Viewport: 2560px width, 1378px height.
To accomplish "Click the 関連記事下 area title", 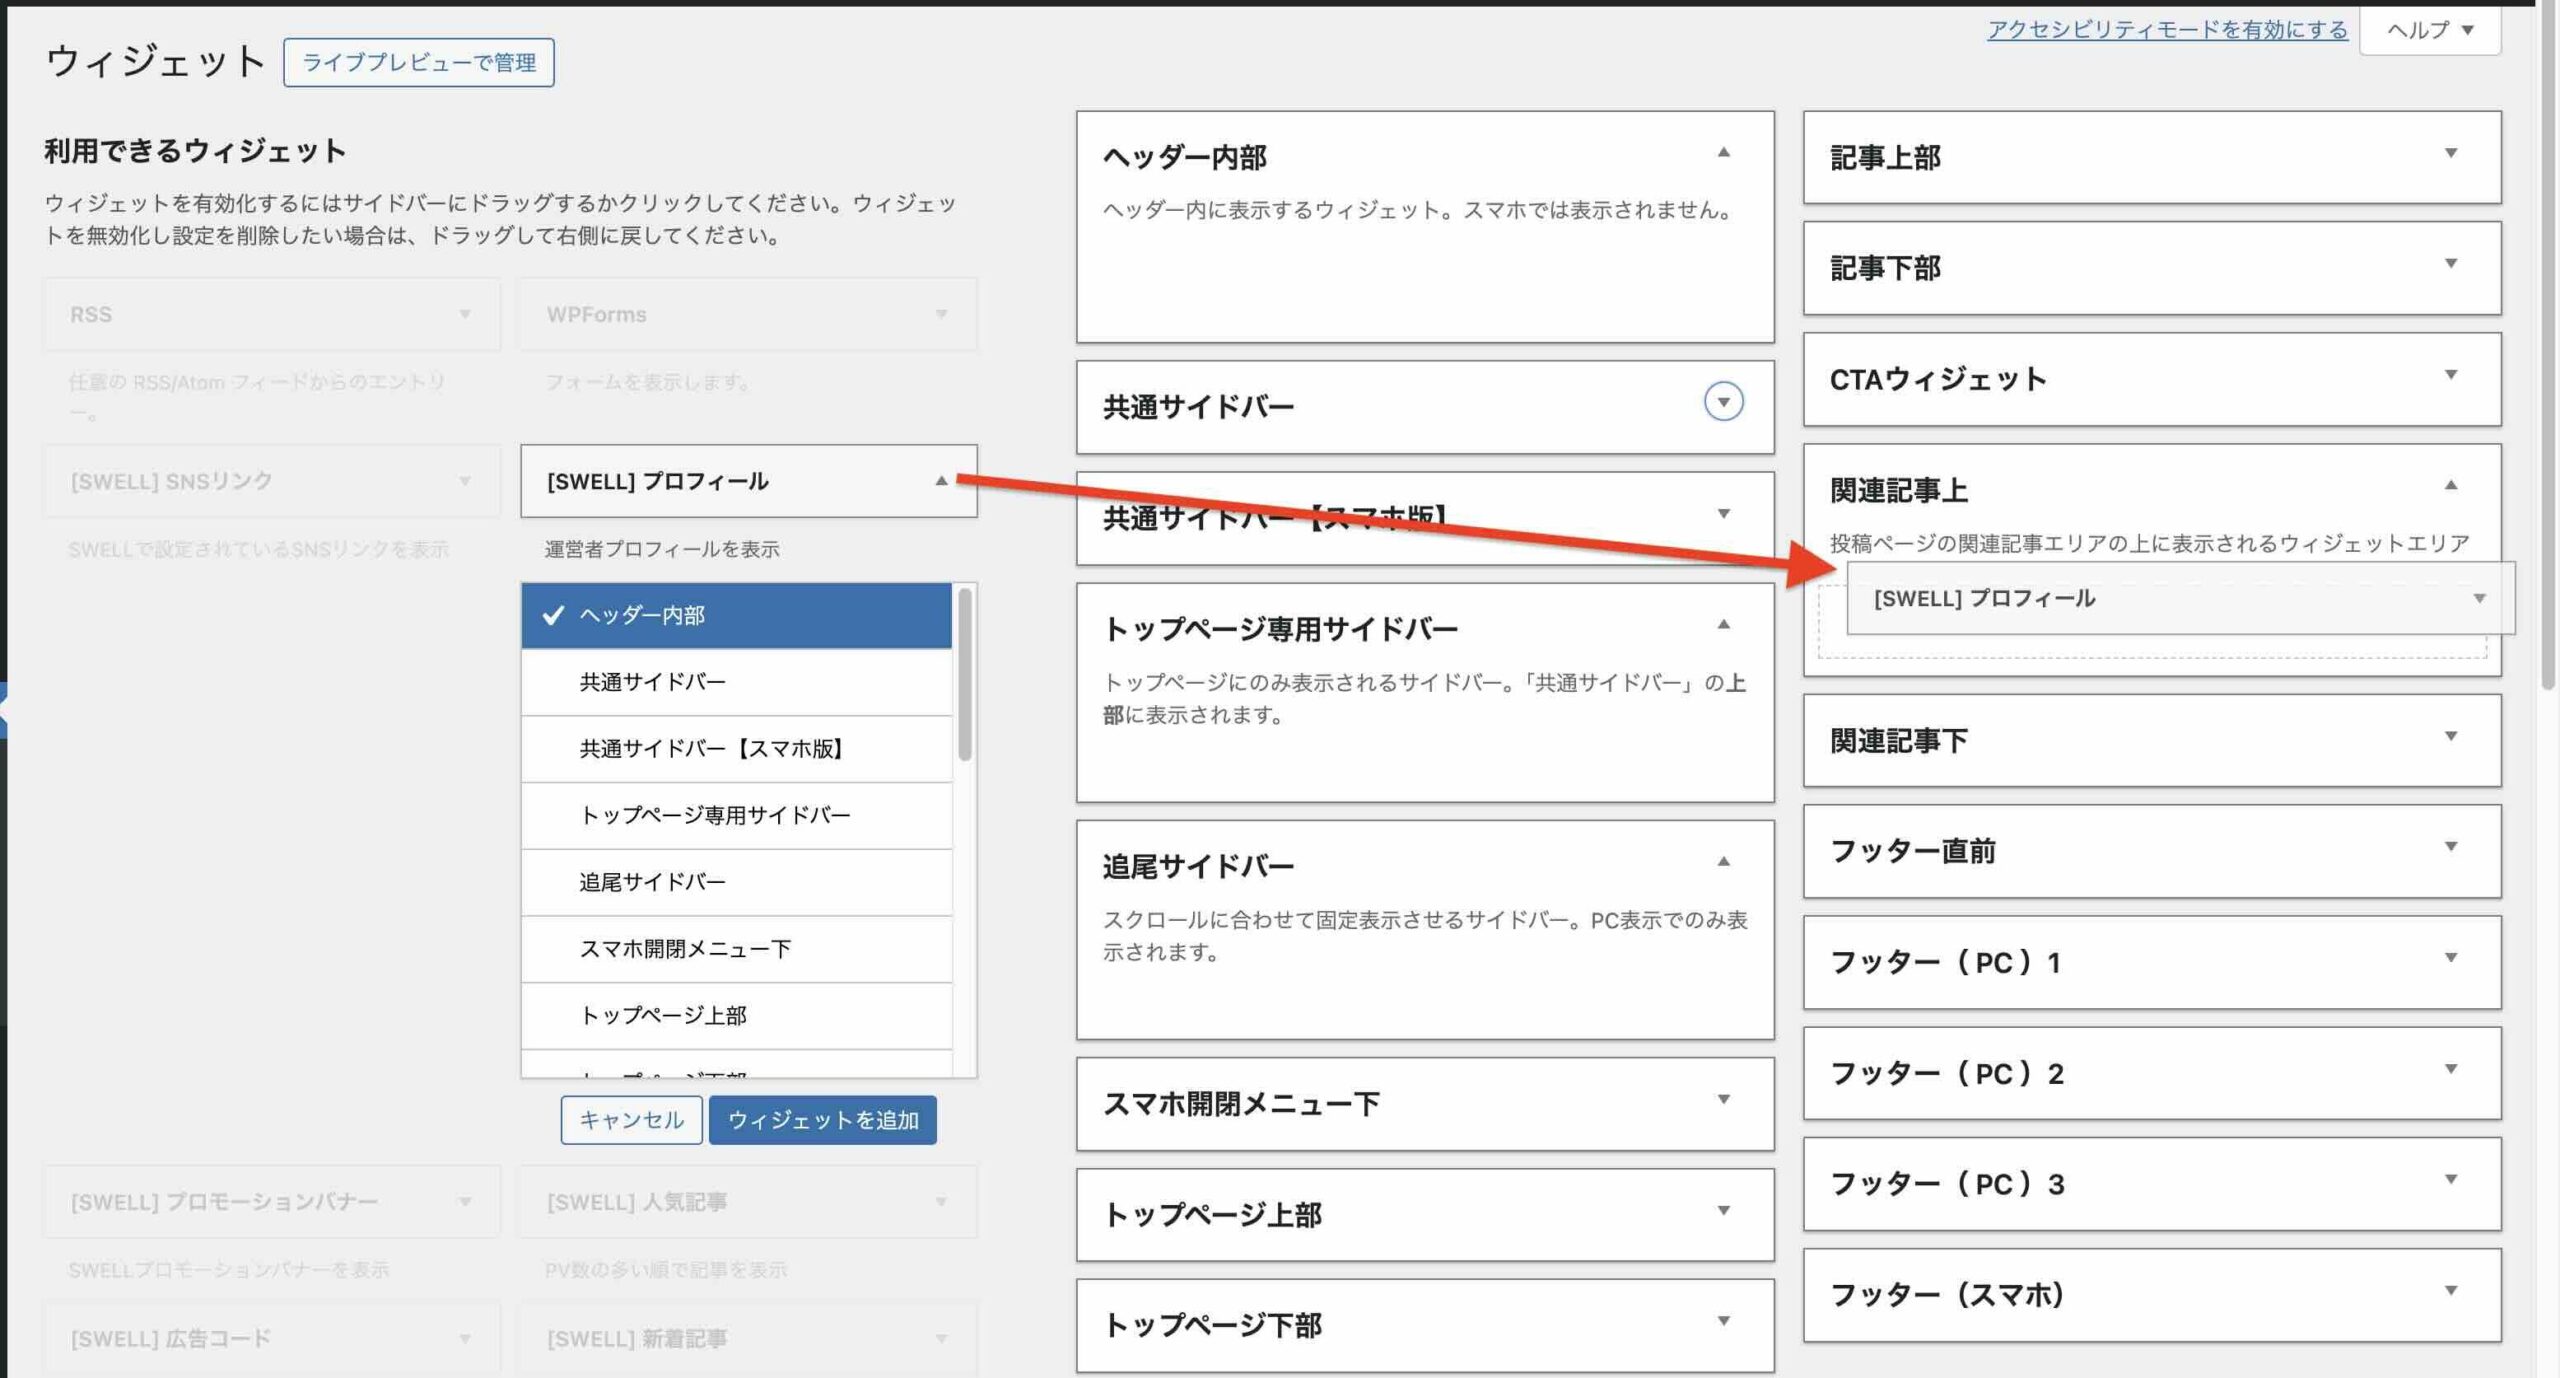I will (1898, 740).
